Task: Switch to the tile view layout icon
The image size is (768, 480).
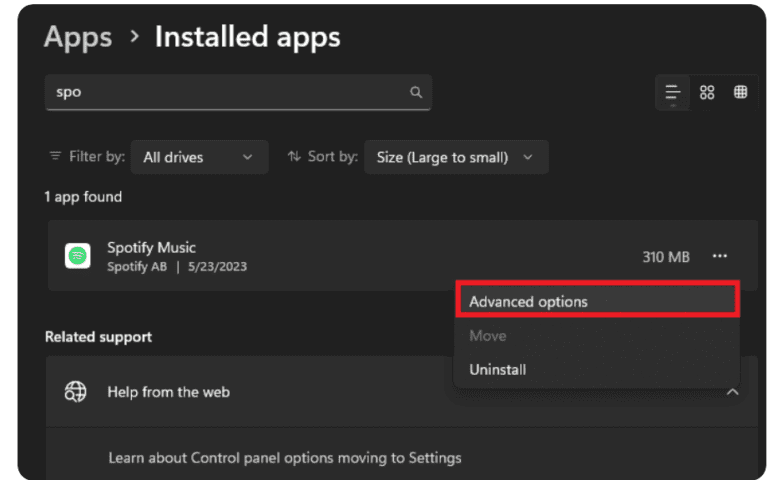Action: pyautogui.click(x=741, y=92)
